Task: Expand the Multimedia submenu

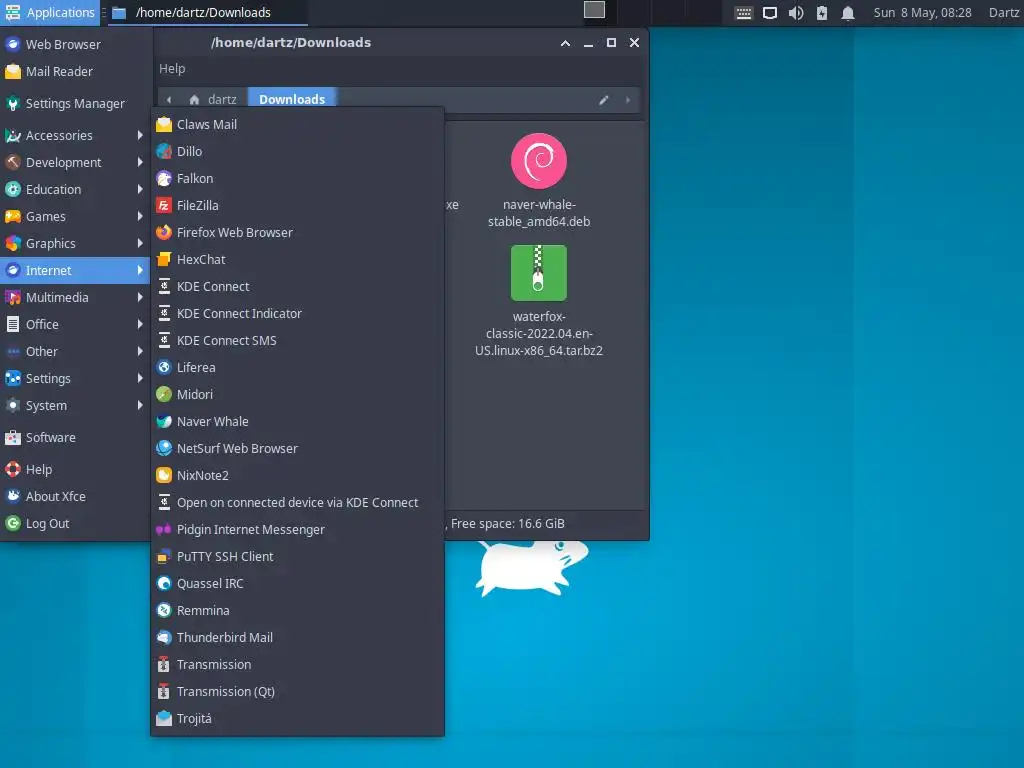Action: coord(74,297)
